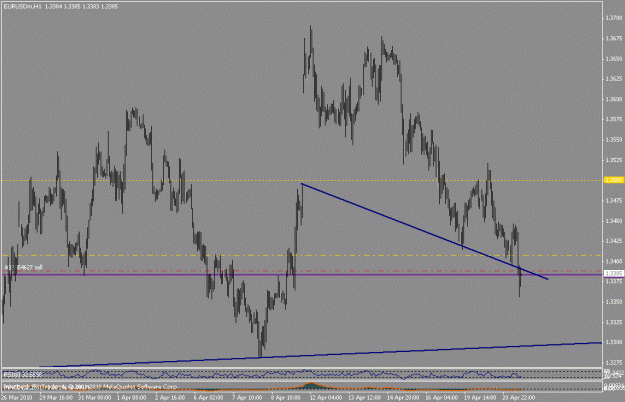The image size is (625, 402).
Task: Click the yellow highlighted price tag on the price axis
Action: point(613,180)
